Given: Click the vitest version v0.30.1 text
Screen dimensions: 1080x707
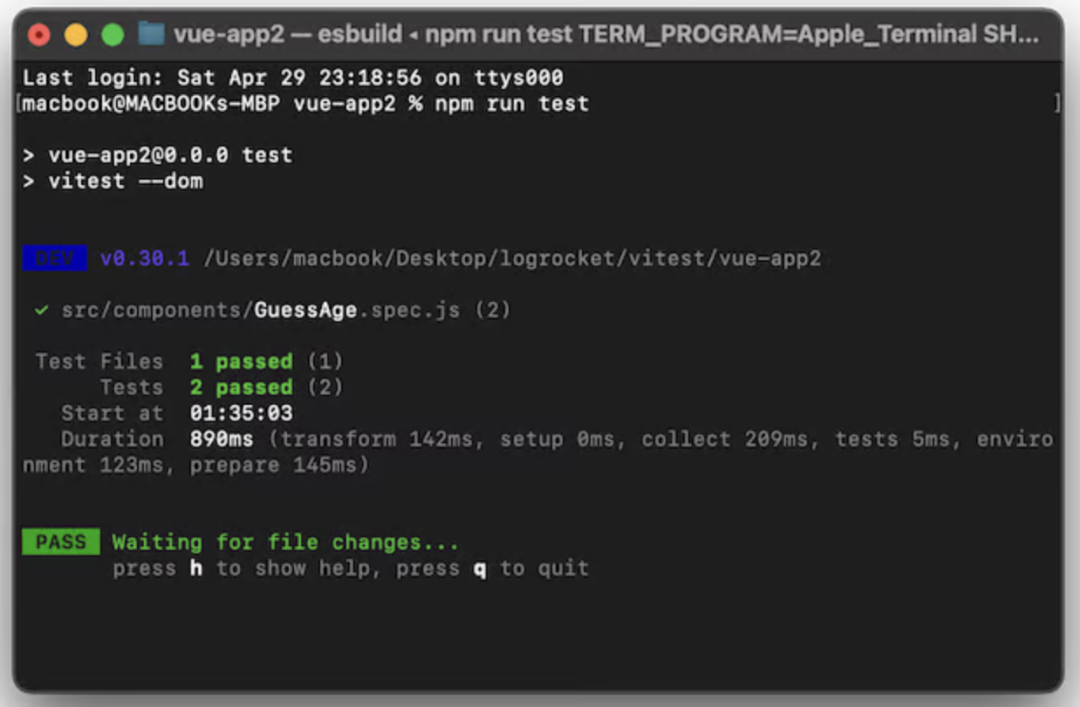Looking at the screenshot, I should pyautogui.click(x=145, y=258).
